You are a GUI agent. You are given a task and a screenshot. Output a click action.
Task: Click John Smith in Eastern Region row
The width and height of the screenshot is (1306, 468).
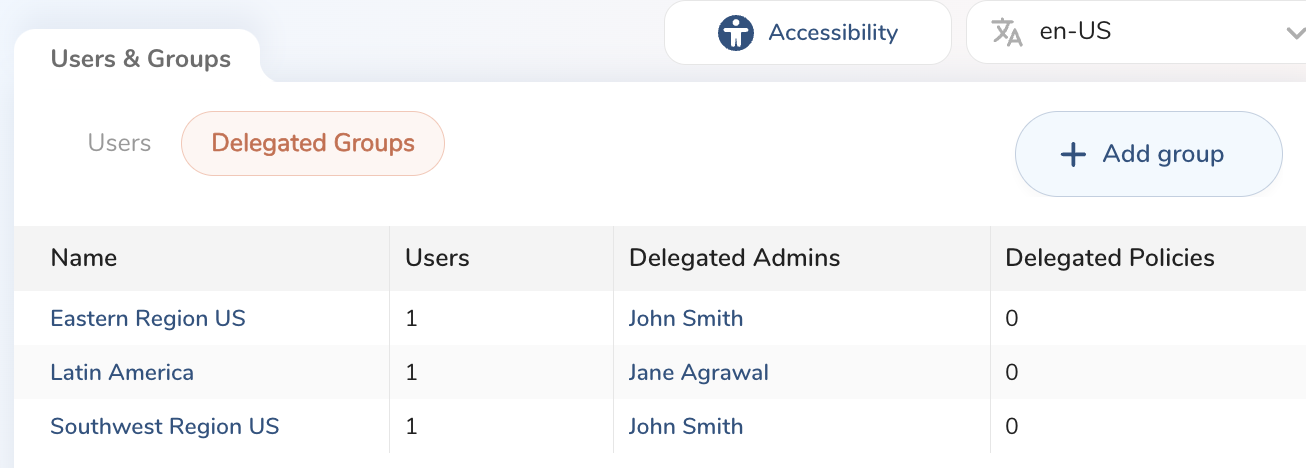(686, 319)
